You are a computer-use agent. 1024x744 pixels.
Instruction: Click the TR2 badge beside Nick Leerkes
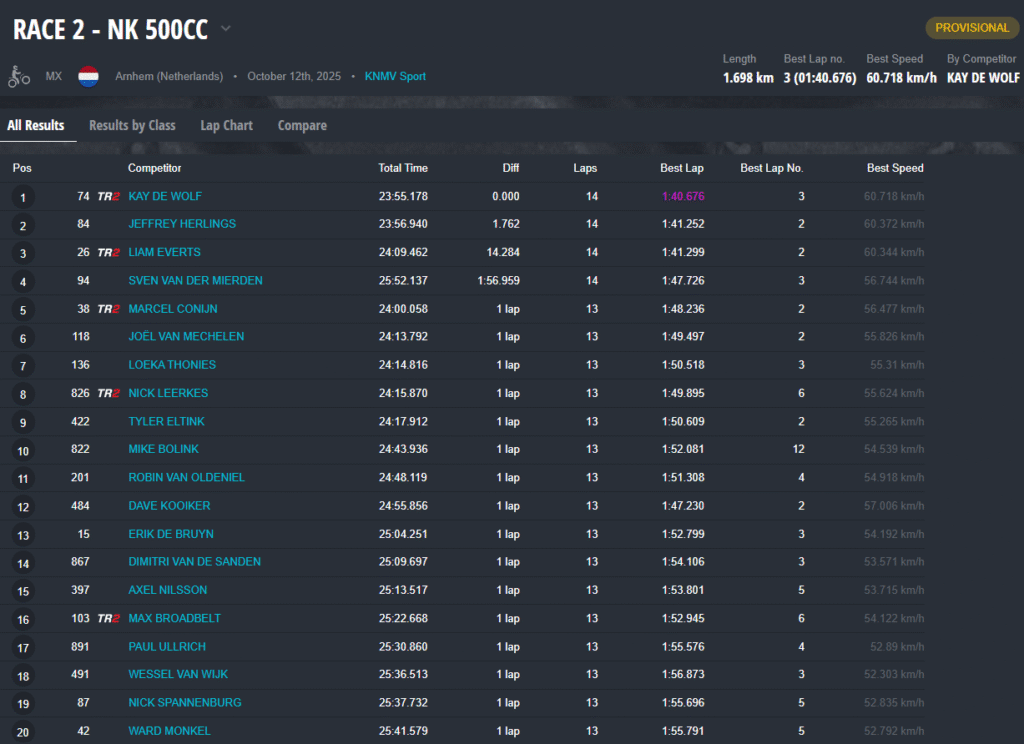click(109, 393)
